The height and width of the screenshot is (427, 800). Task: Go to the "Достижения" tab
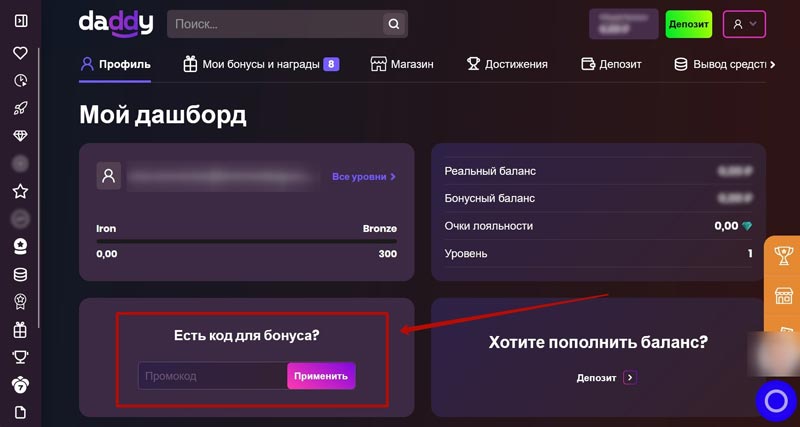(x=507, y=64)
